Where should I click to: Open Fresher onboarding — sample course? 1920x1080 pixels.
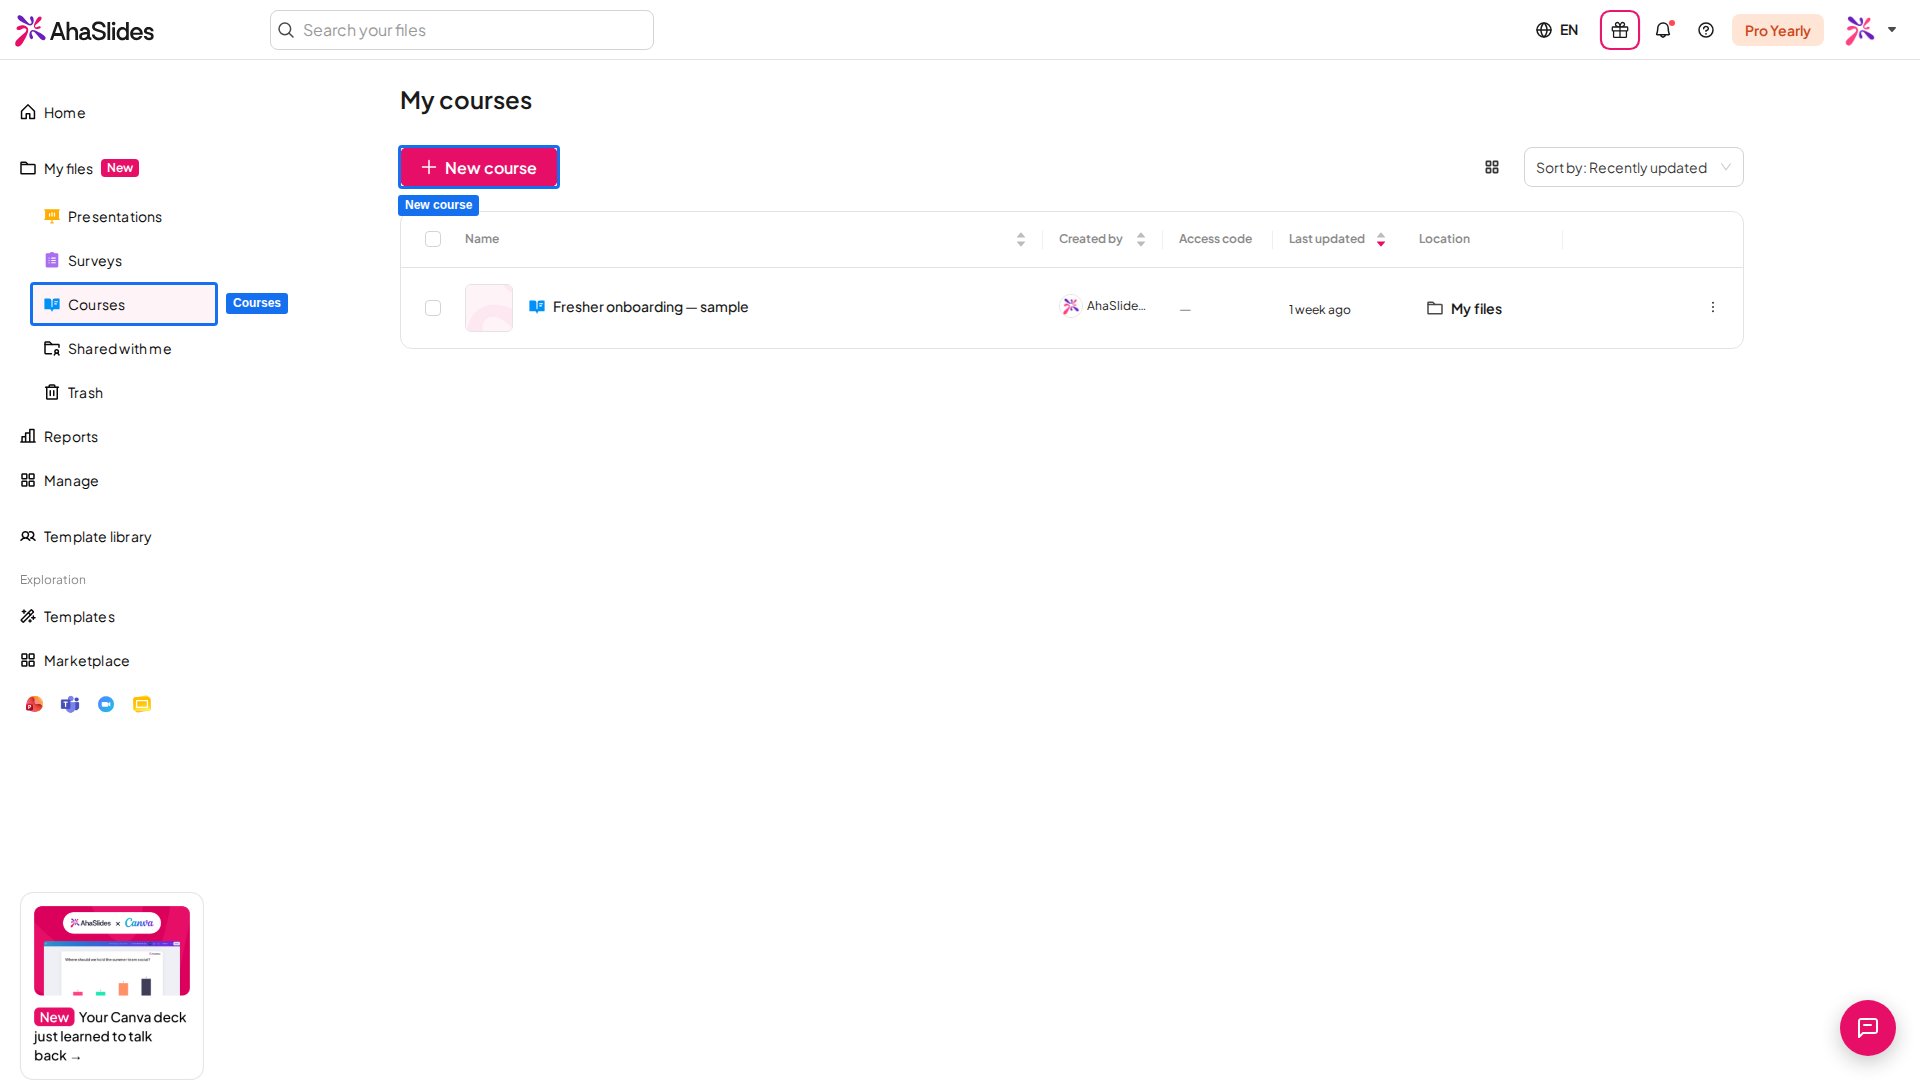pos(651,307)
